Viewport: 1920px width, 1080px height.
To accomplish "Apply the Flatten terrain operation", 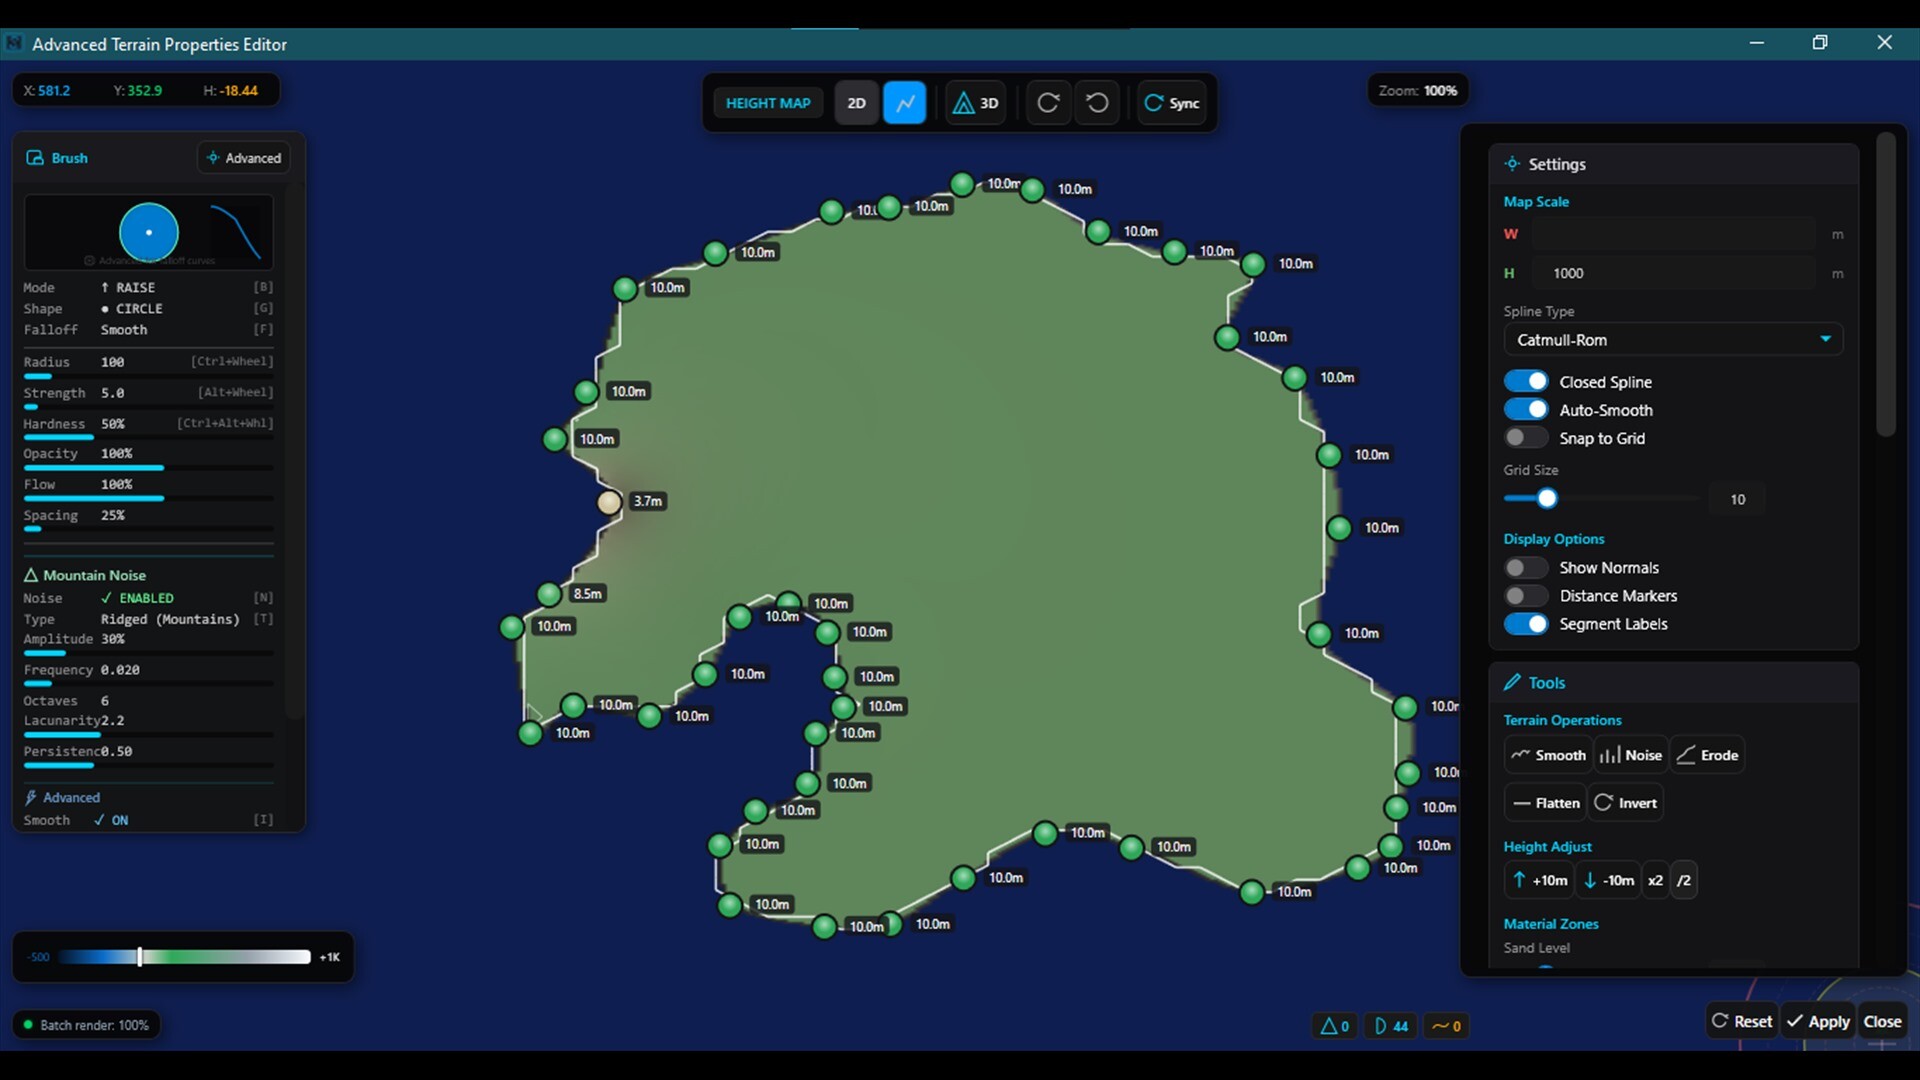I will click(x=1546, y=803).
